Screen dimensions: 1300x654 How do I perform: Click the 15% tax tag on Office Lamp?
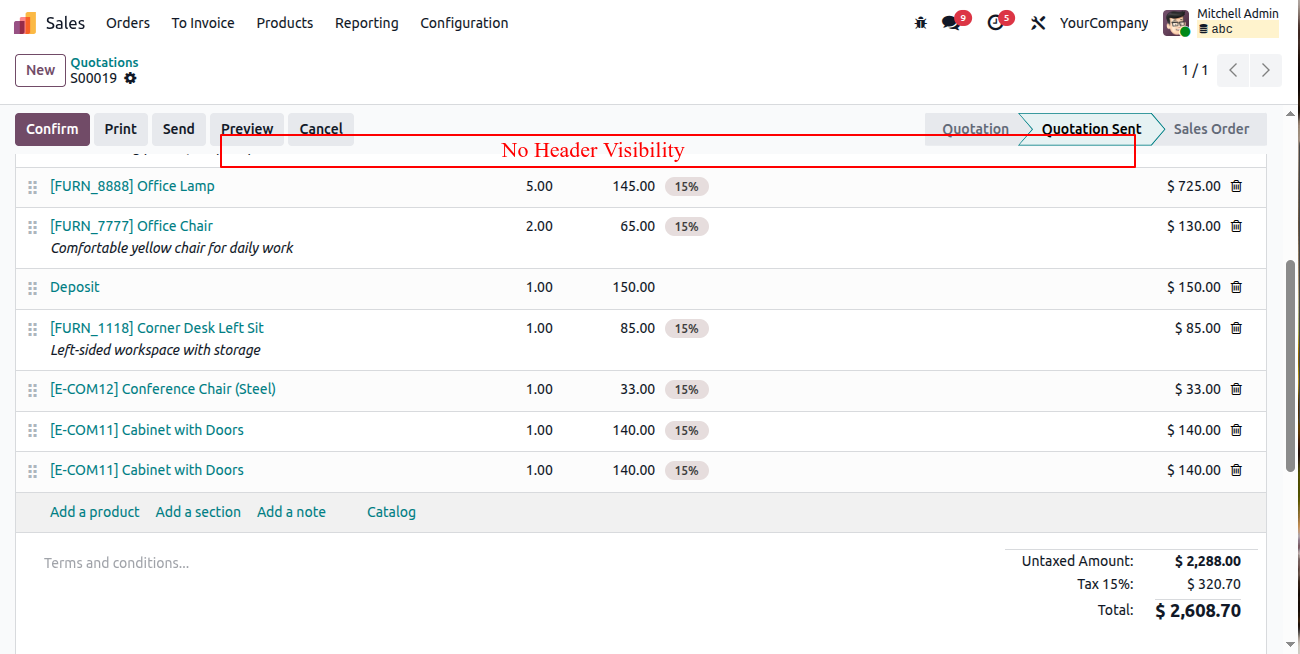(x=686, y=186)
